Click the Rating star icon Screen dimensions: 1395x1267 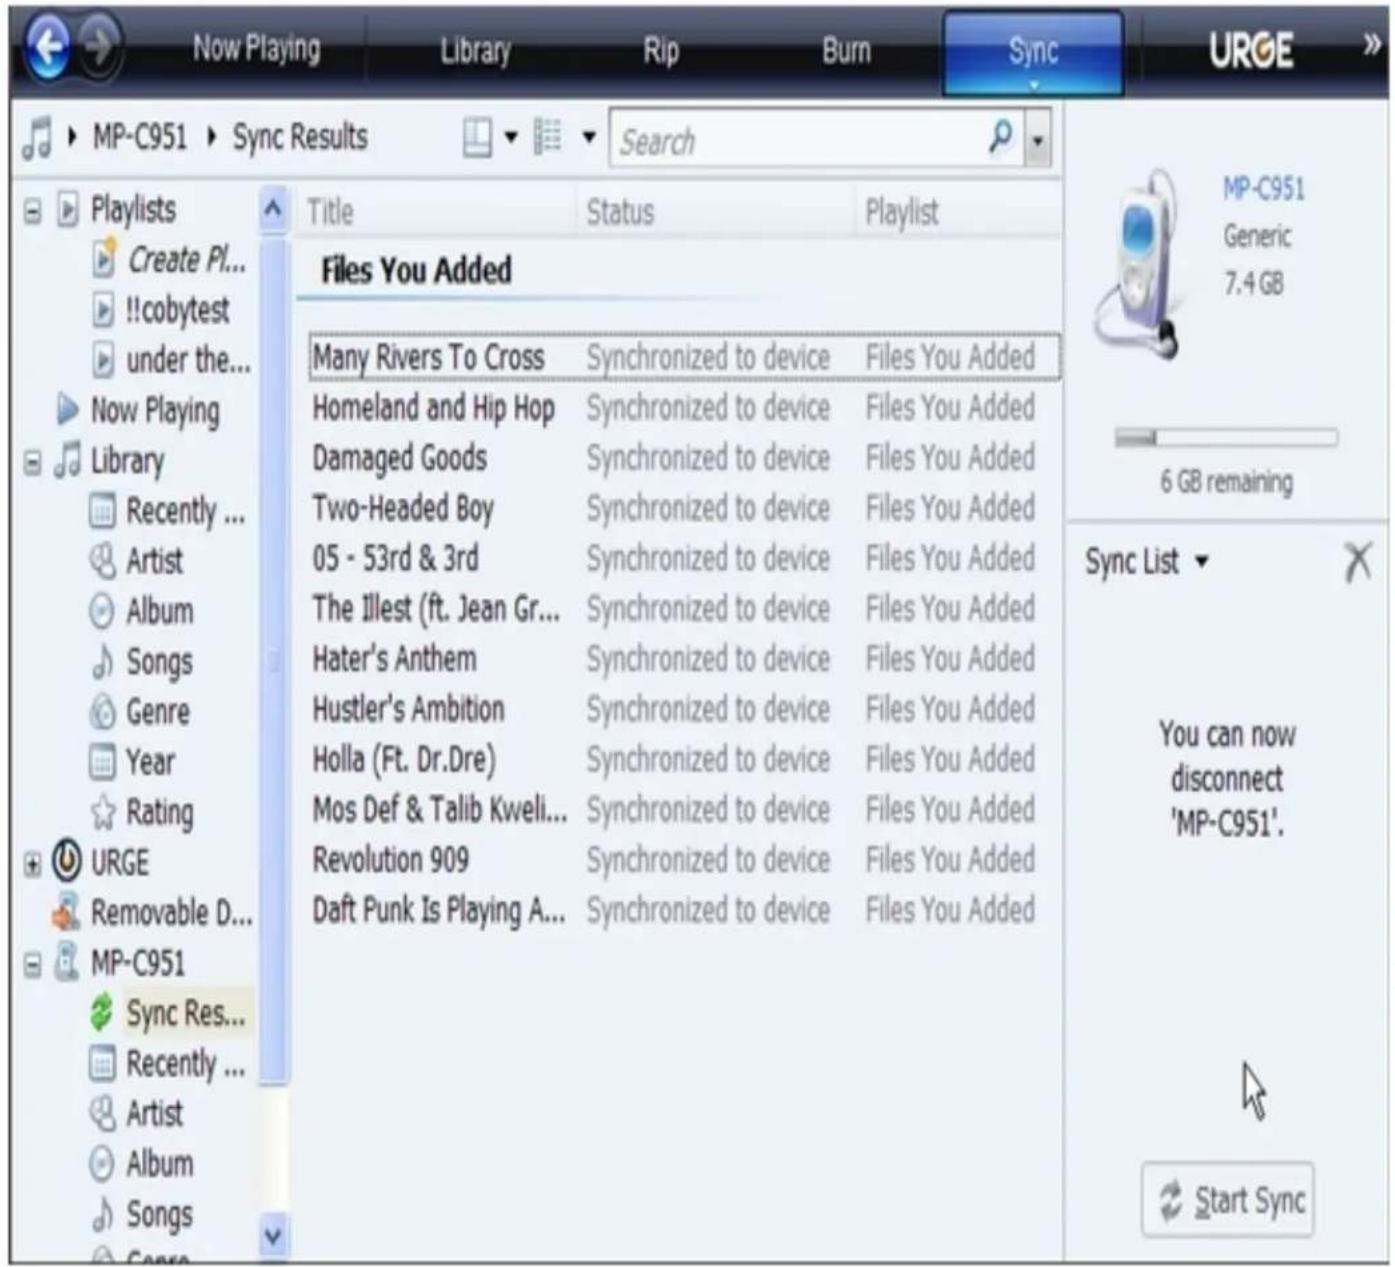pyautogui.click(x=102, y=813)
